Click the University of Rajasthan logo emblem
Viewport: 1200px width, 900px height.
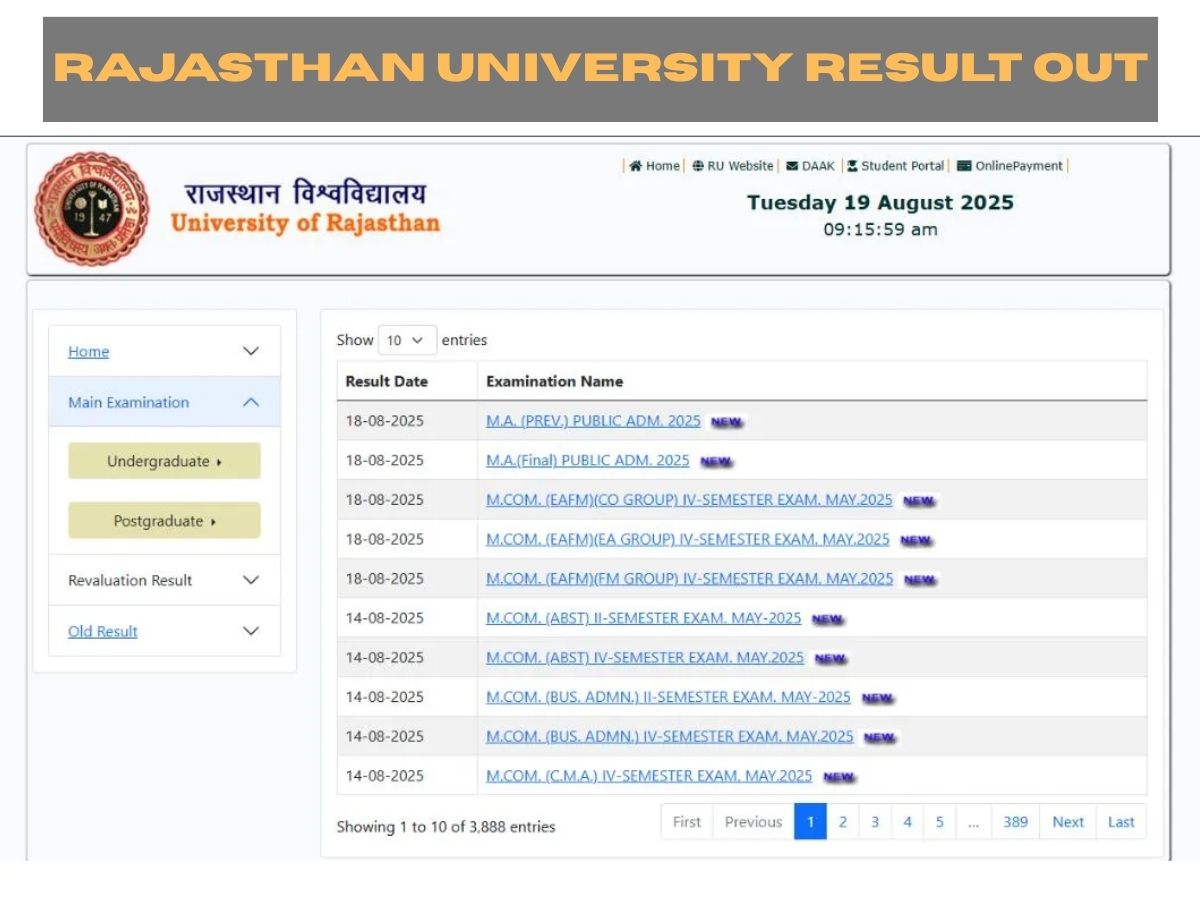(92, 209)
